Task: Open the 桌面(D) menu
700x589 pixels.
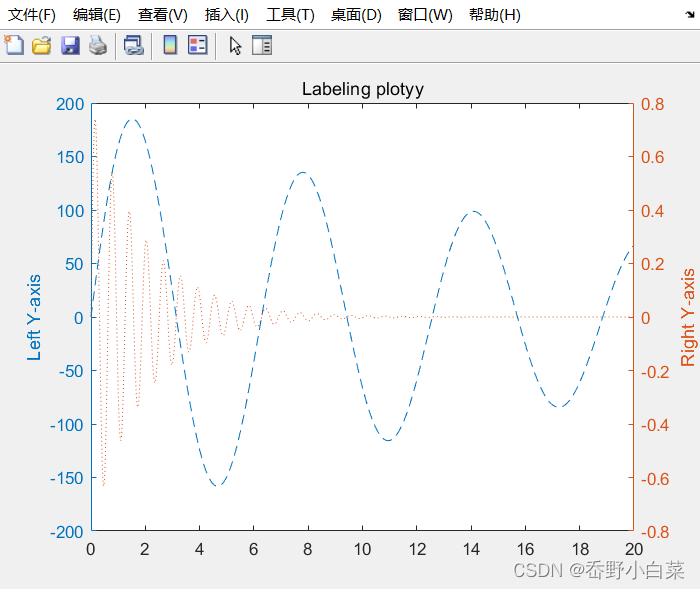Action: pyautogui.click(x=356, y=15)
